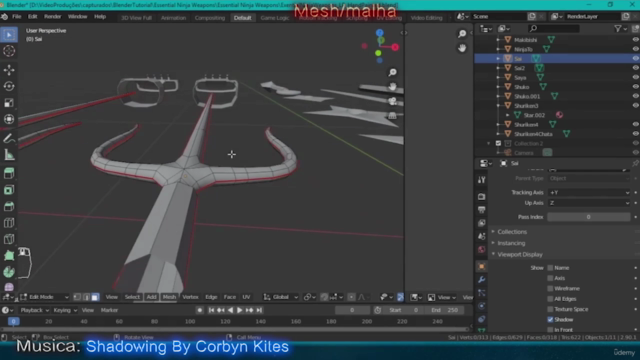640x360 pixels.
Task: Open the Render menu
Action: (53, 17)
